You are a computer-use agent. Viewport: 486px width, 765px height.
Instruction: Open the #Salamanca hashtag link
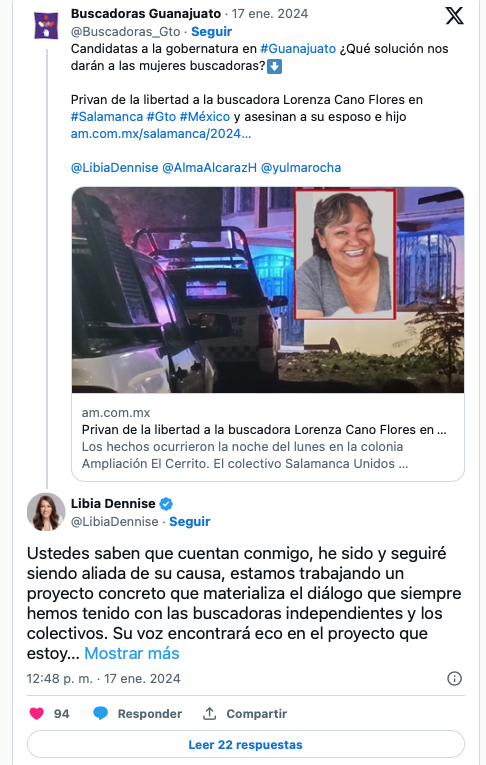coord(107,117)
